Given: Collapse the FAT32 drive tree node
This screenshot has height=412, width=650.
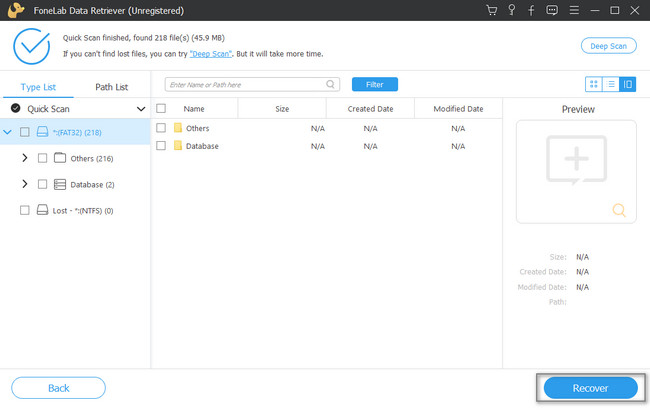Looking at the screenshot, I should click(7, 132).
